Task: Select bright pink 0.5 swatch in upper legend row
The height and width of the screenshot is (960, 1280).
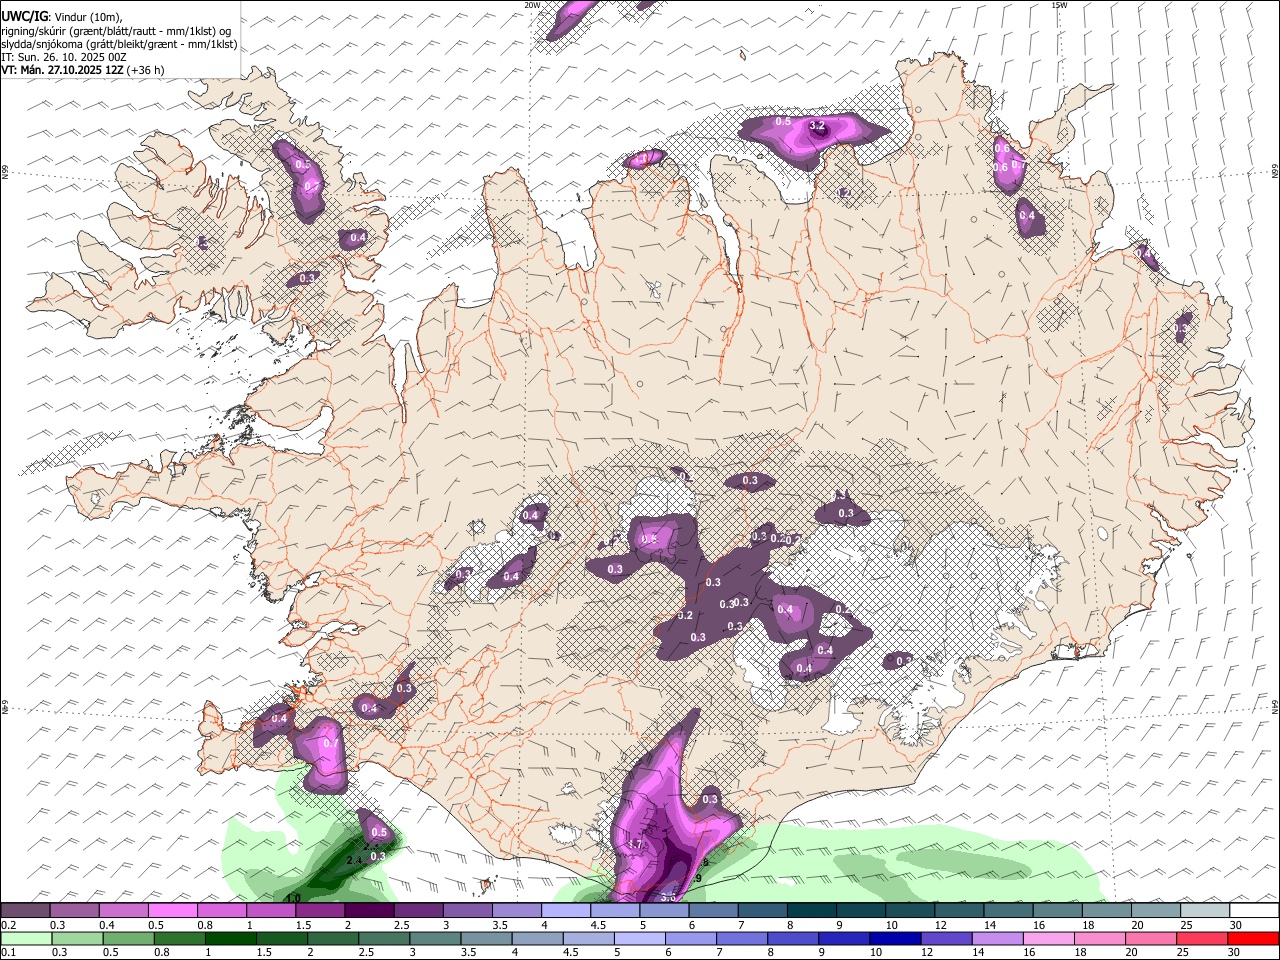Action: tap(173, 910)
